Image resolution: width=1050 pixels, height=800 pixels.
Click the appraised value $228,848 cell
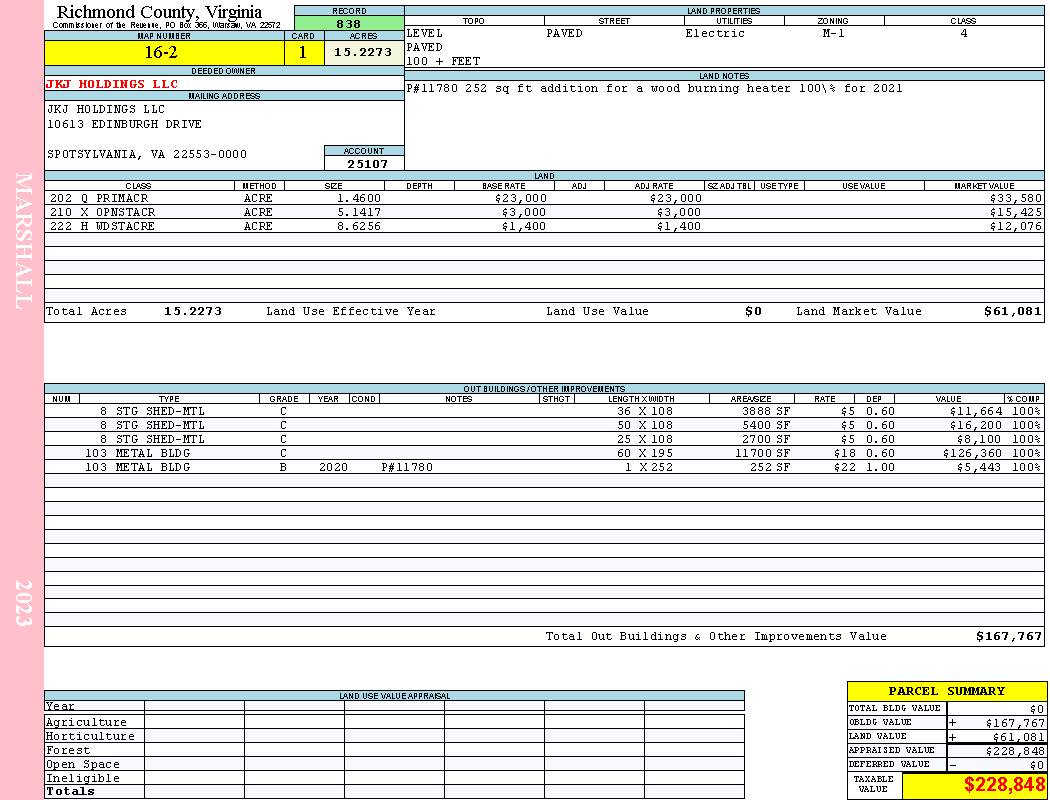click(996, 750)
